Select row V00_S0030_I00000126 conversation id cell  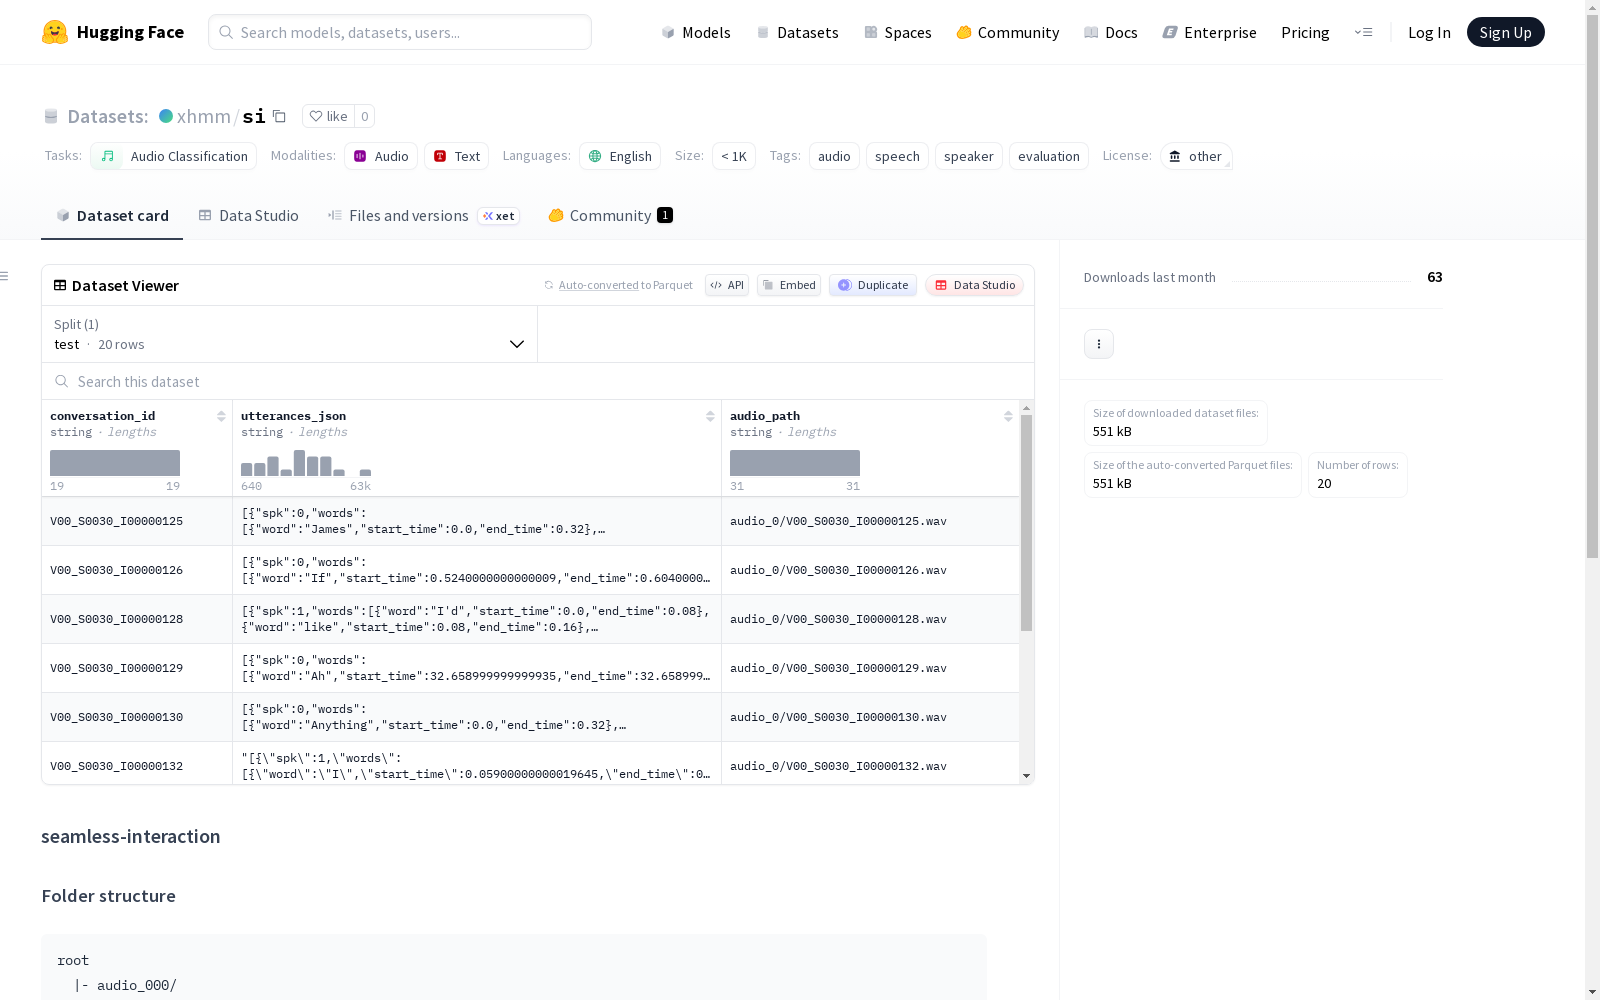137,570
